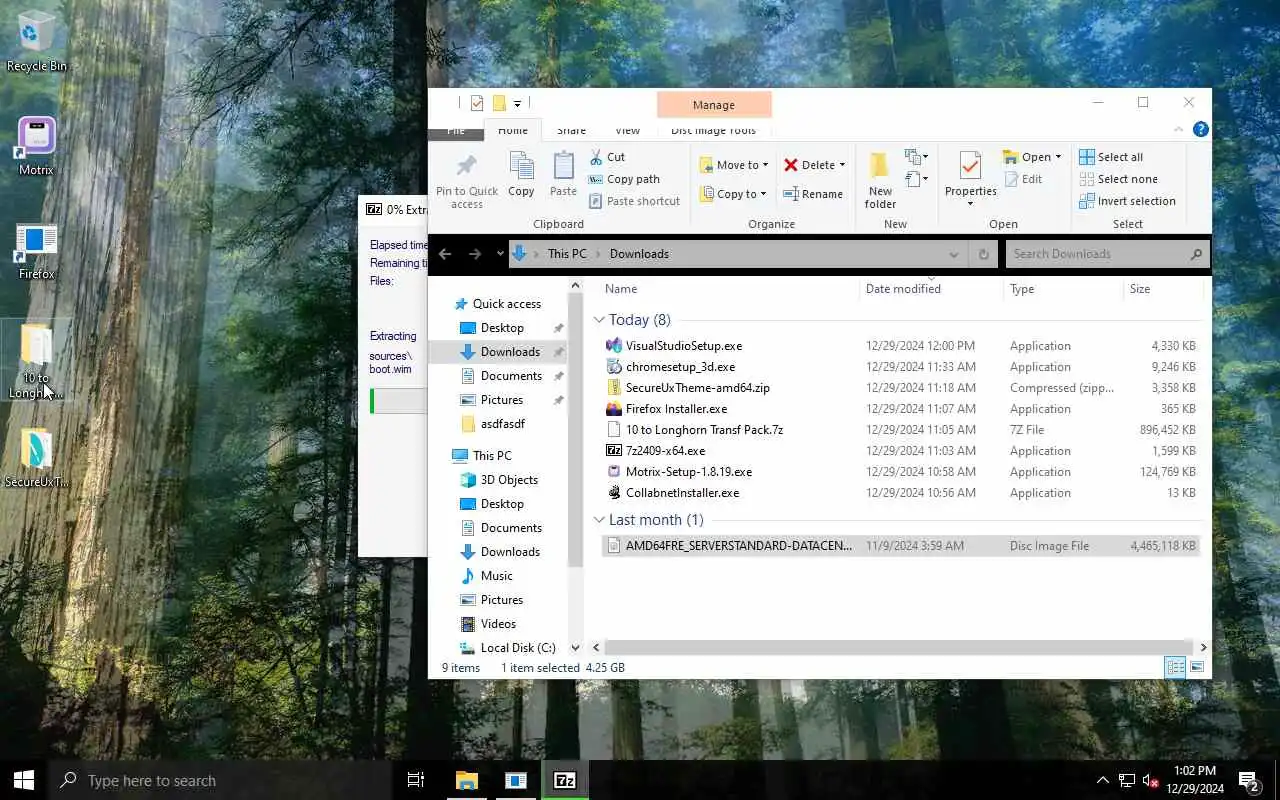The width and height of the screenshot is (1280, 800).
Task: Sort by the Name column header
Action: click(621, 289)
